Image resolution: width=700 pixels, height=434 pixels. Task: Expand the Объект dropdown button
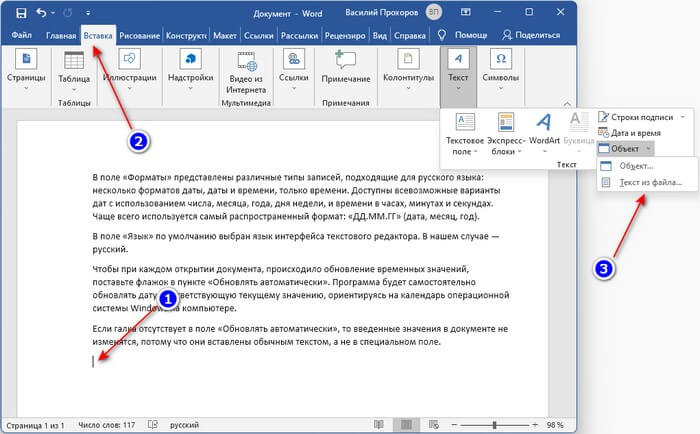tap(650, 148)
